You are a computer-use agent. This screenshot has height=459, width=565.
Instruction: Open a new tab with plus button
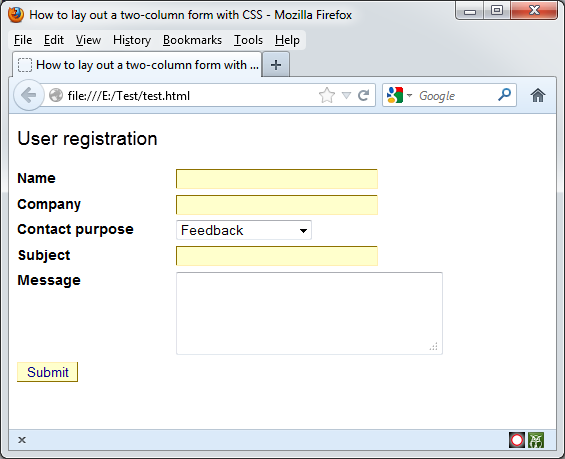click(x=276, y=65)
